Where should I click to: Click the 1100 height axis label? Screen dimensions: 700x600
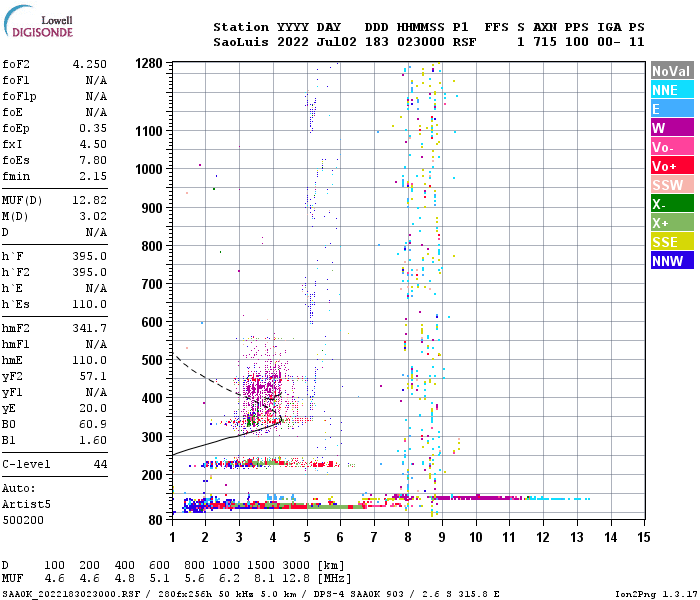pyautogui.click(x=149, y=131)
